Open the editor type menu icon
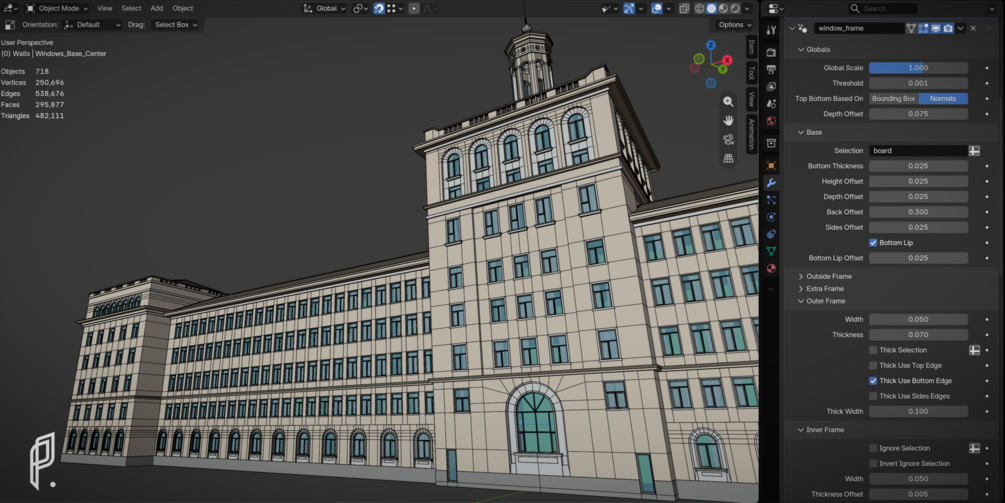Viewport: 1005px width, 503px height. (x=10, y=8)
